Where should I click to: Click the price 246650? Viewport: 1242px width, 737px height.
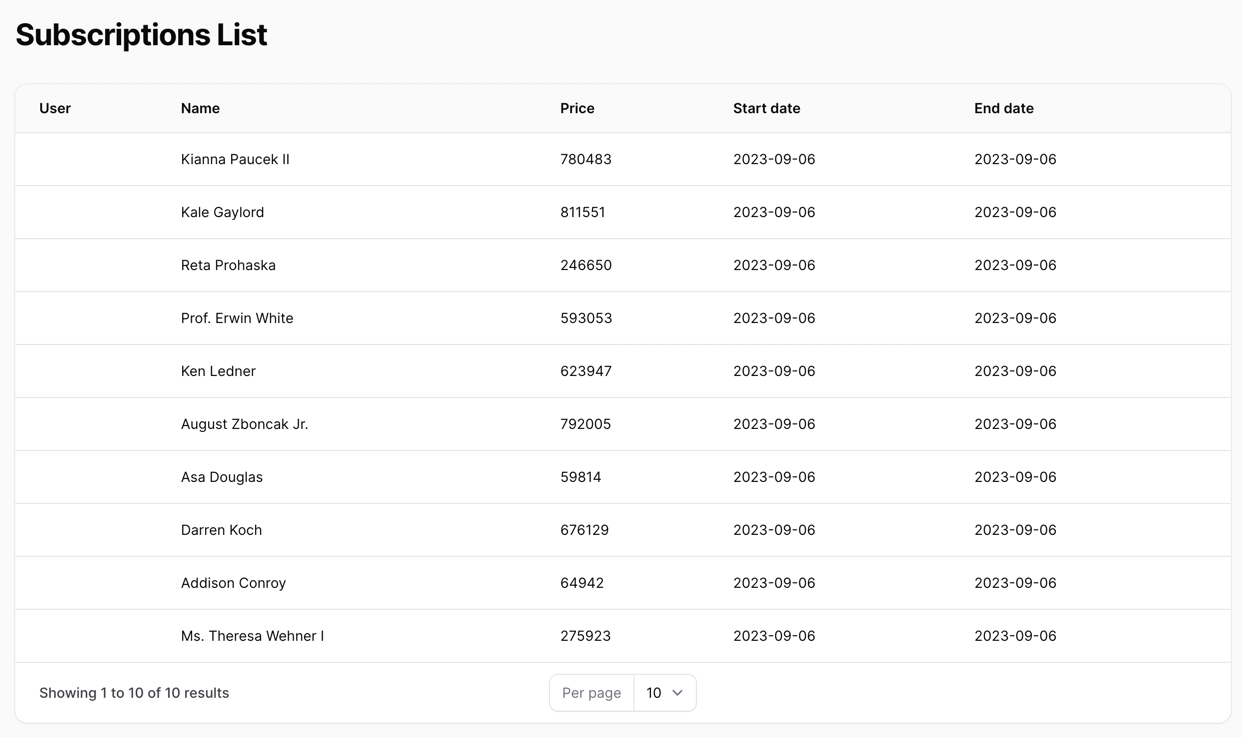[586, 265]
